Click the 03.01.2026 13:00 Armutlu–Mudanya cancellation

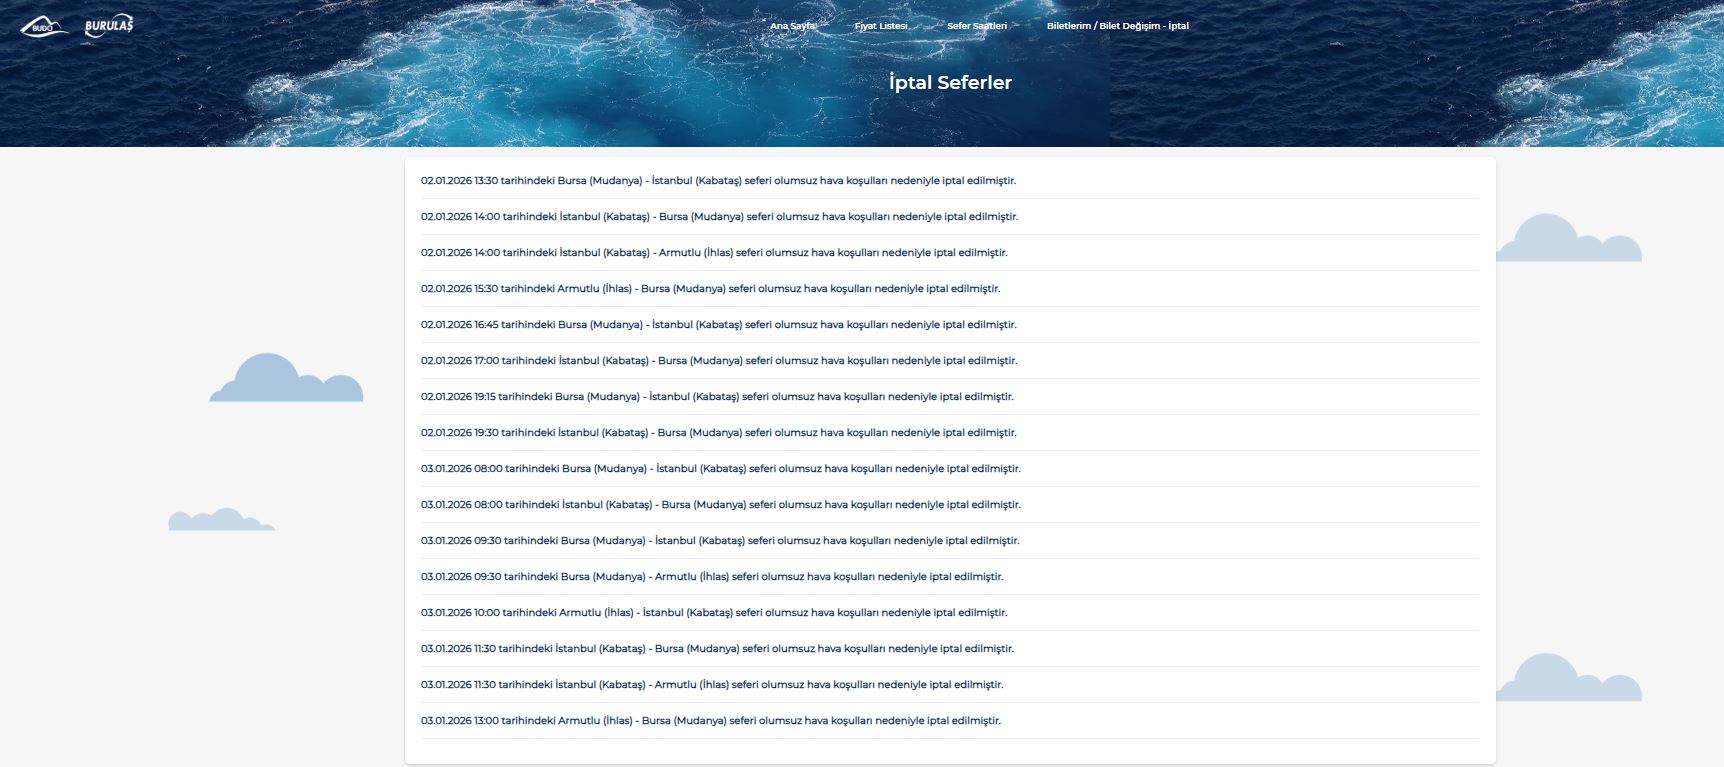click(x=710, y=721)
